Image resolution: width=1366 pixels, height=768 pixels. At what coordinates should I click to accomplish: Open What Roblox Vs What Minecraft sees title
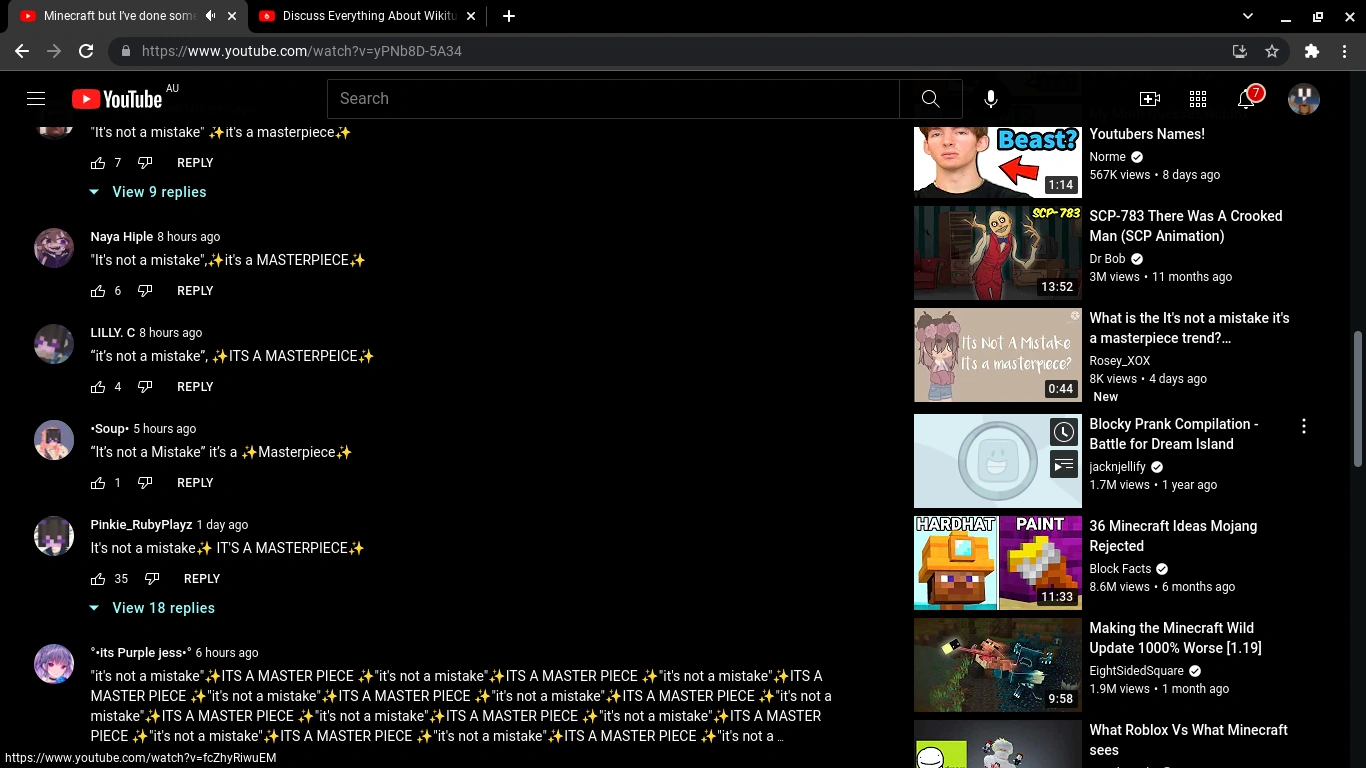tap(1188, 740)
